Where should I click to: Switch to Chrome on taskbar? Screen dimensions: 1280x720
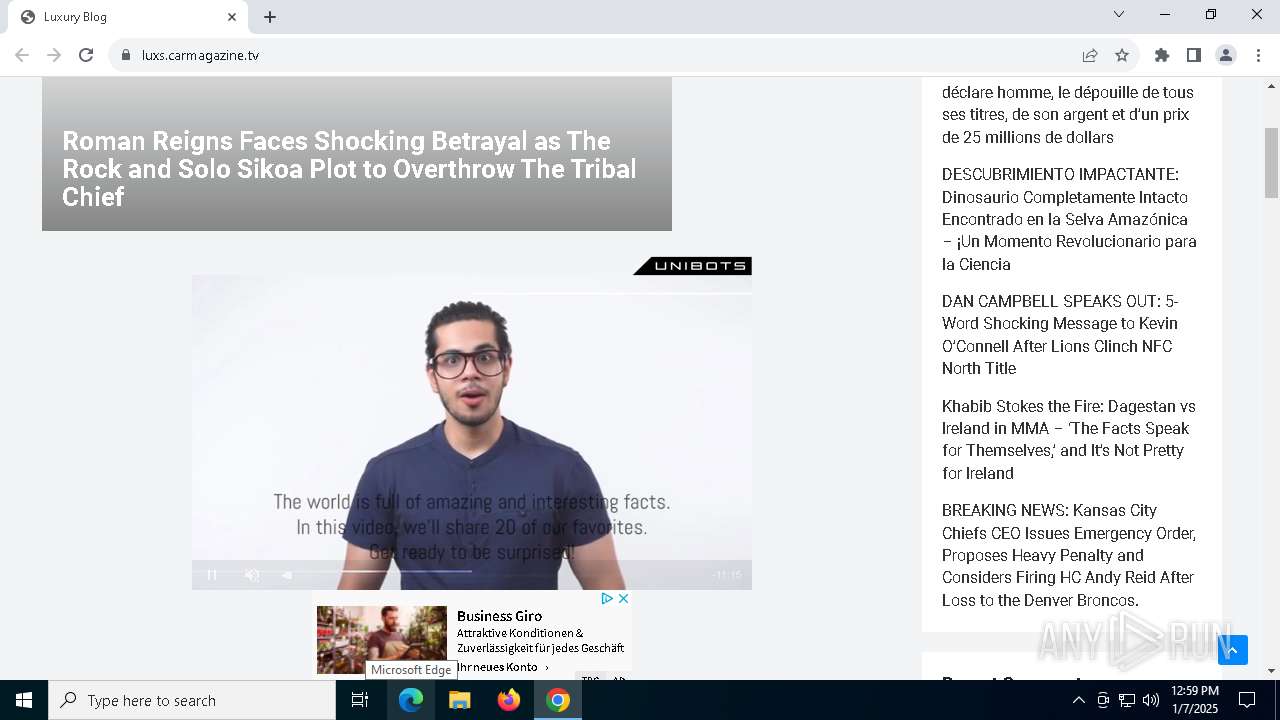click(x=558, y=700)
